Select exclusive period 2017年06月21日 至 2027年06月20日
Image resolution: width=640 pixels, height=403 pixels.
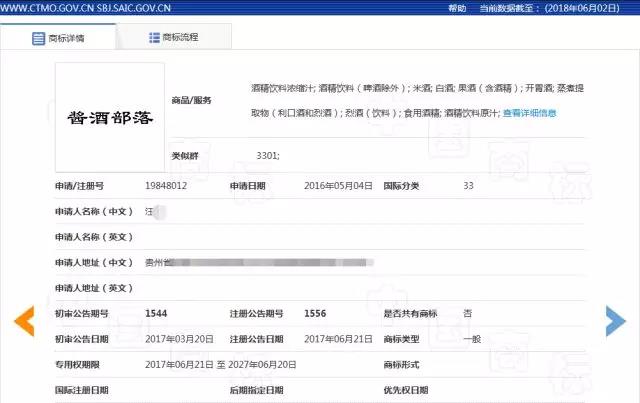coord(220,365)
